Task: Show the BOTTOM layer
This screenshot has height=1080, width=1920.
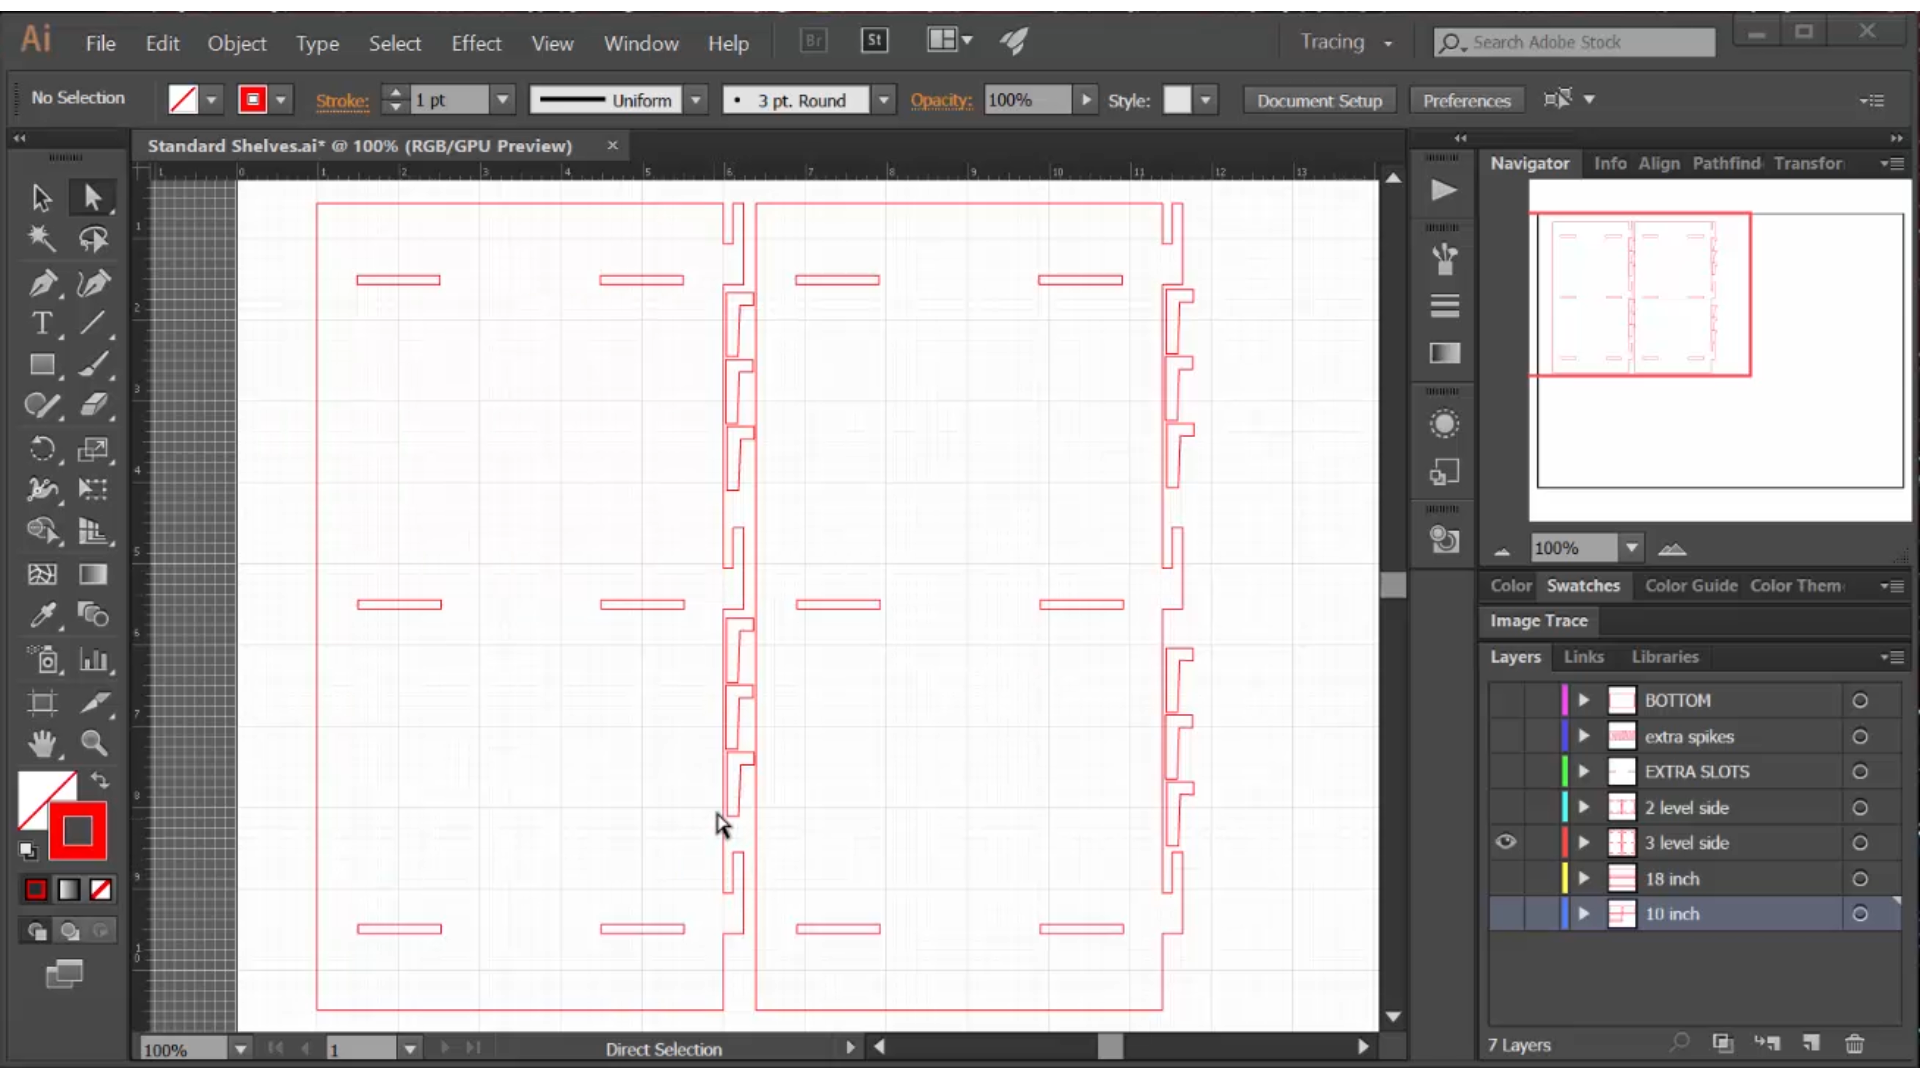Action: 1505,701
